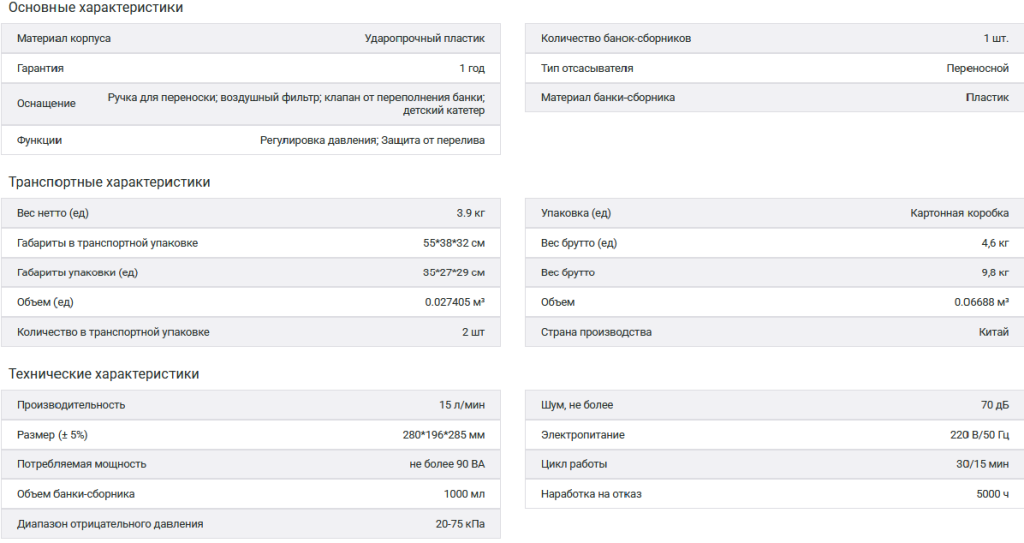Screen dimensions: 1024x543
Task: Click the Тип отсасывателя Переносной value
Action: click(977, 68)
